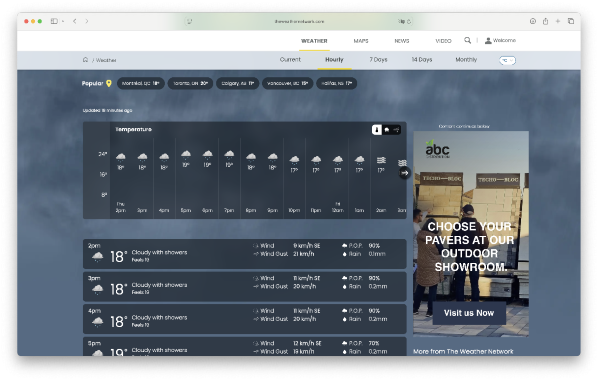Select the temperature thermometer chart view icon
The height and width of the screenshot is (381, 600).
(x=377, y=130)
